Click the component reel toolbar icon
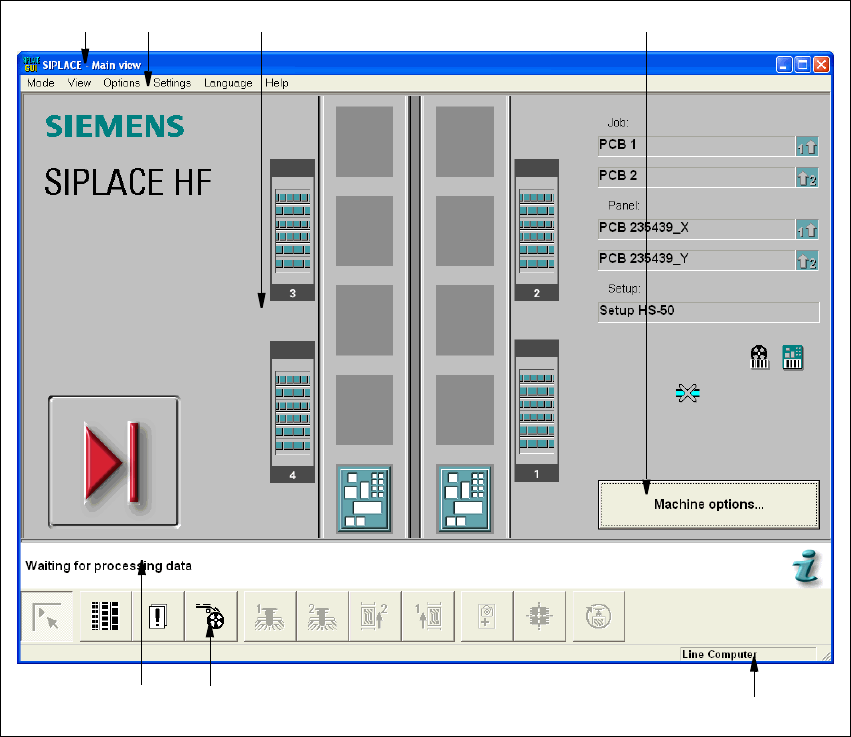This screenshot has width=851, height=737. click(210, 616)
